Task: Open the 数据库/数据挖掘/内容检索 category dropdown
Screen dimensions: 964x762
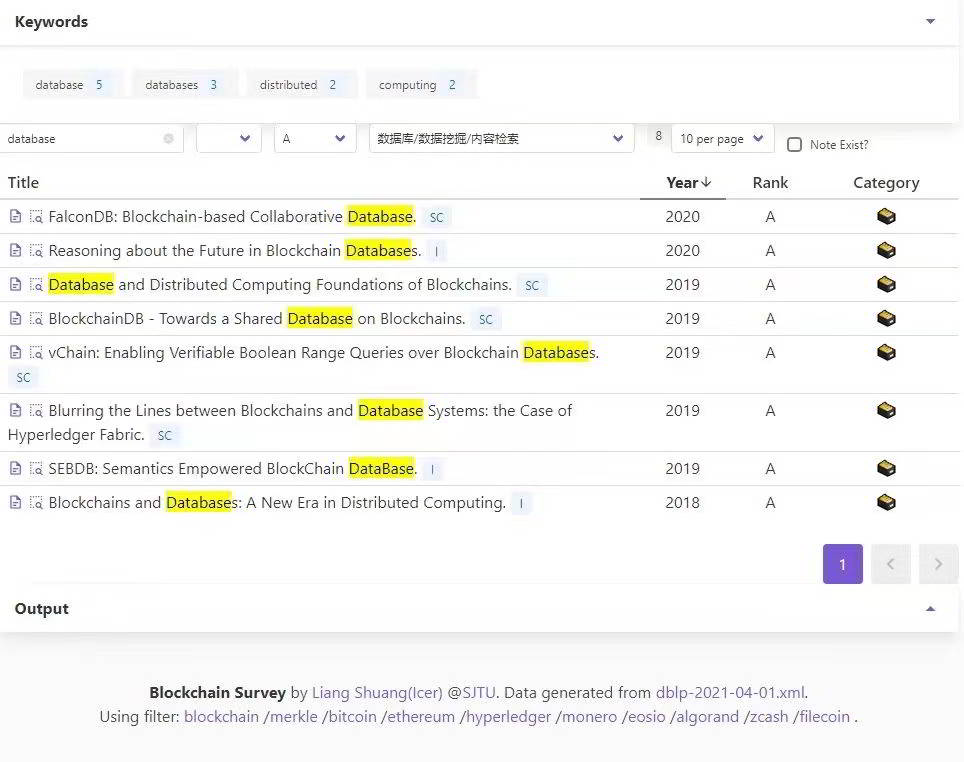Action: [502, 138]
